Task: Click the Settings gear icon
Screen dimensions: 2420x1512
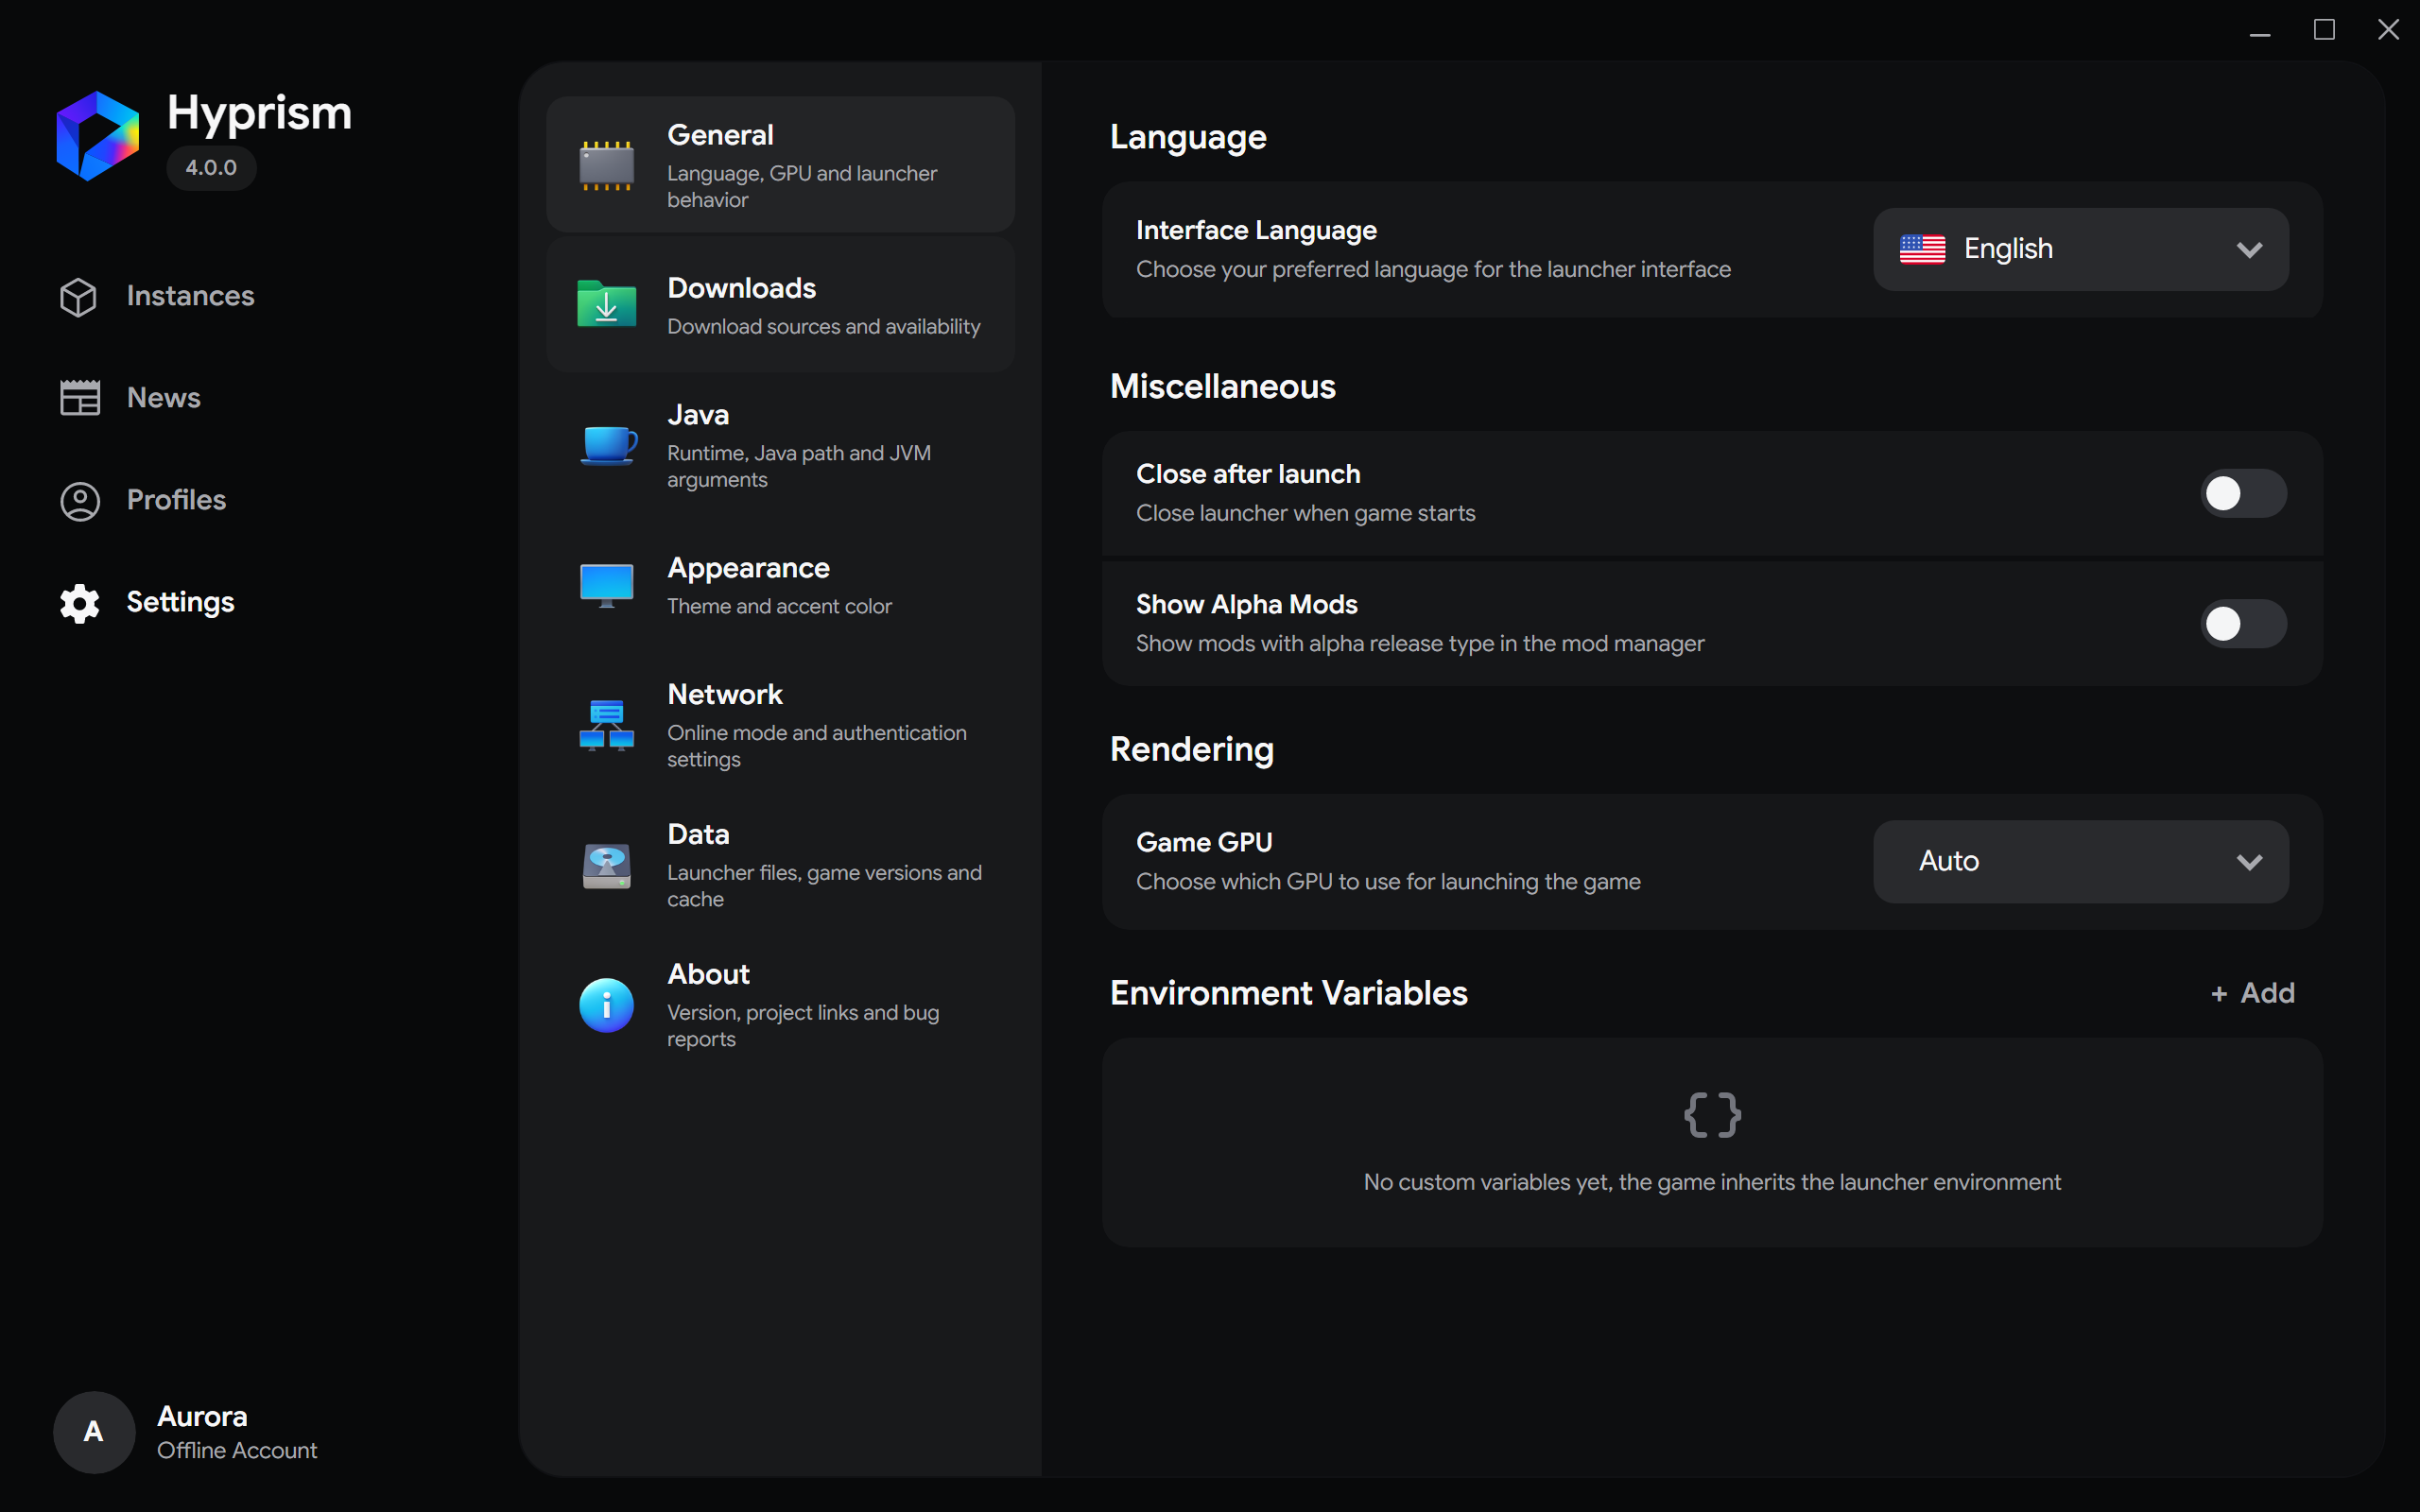Action: point(80,603)
